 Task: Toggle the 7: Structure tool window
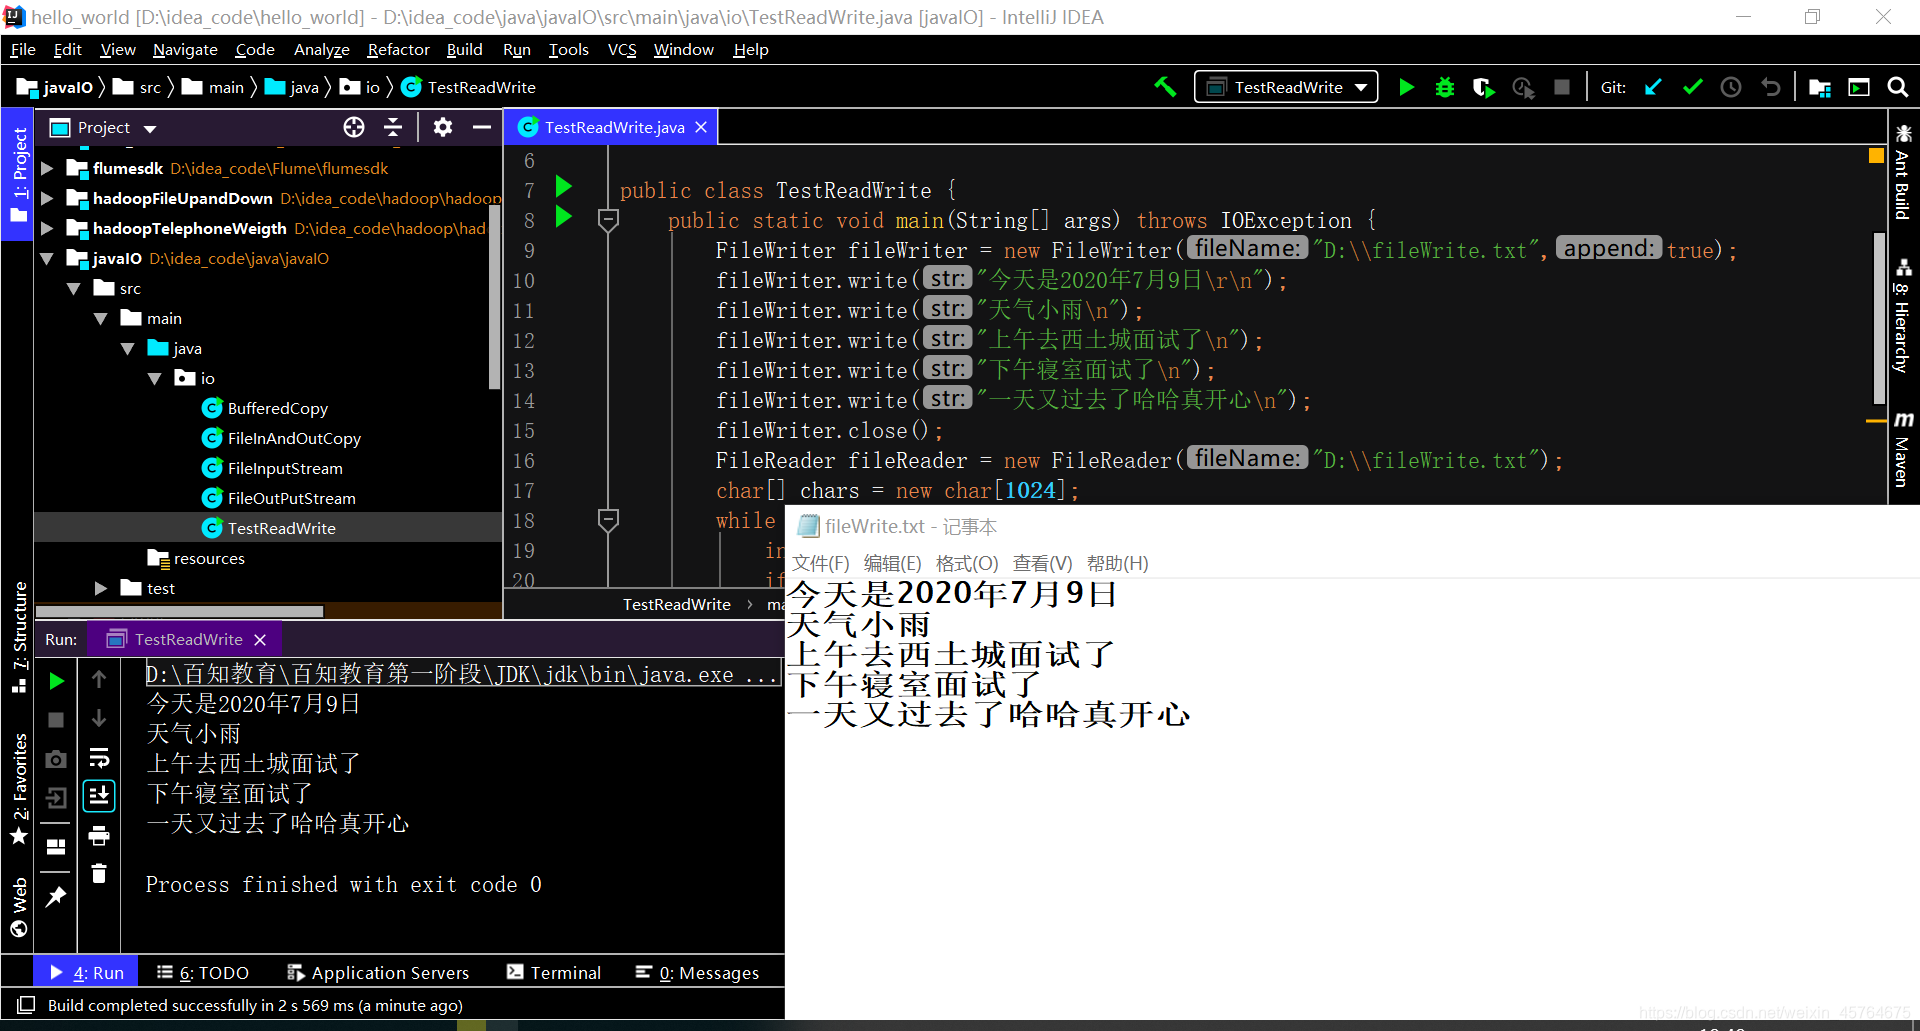(x=18, y=636)
